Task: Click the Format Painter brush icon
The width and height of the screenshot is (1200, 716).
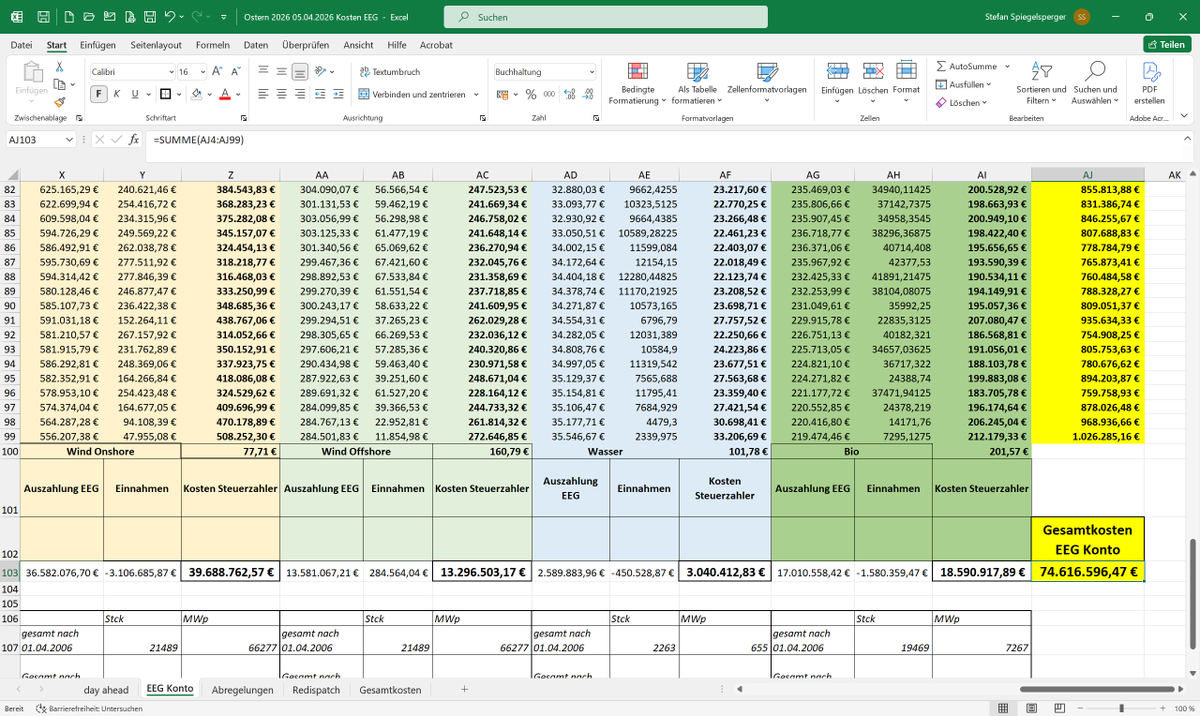Action: click(x=60, y=101)
